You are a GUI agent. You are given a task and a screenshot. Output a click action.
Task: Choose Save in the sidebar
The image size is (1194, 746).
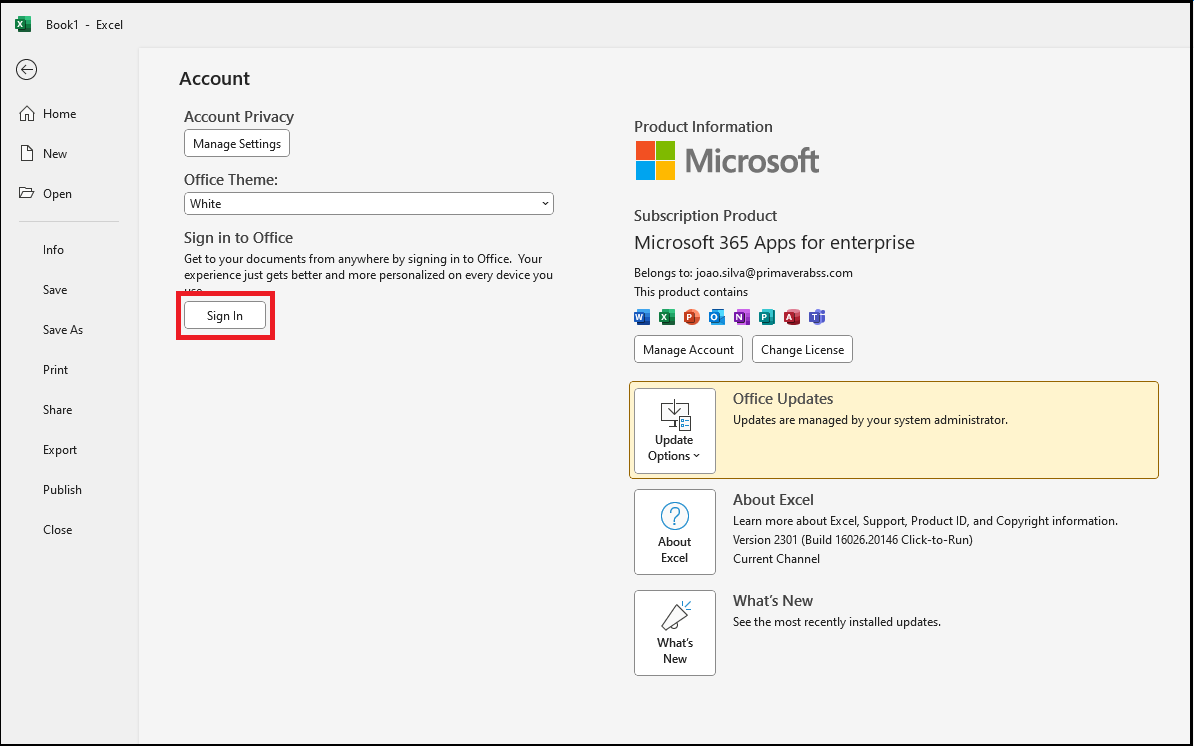[x=55, y=290]
